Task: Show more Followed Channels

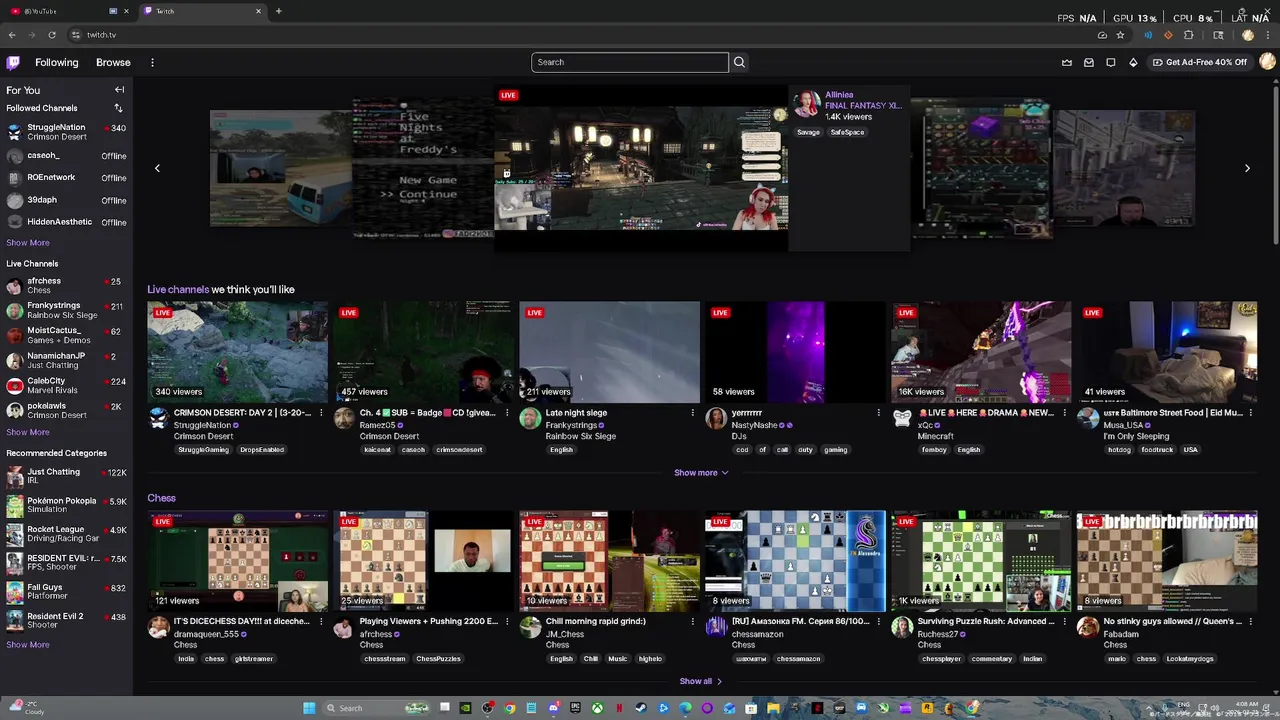Action: tap(28, 243)
